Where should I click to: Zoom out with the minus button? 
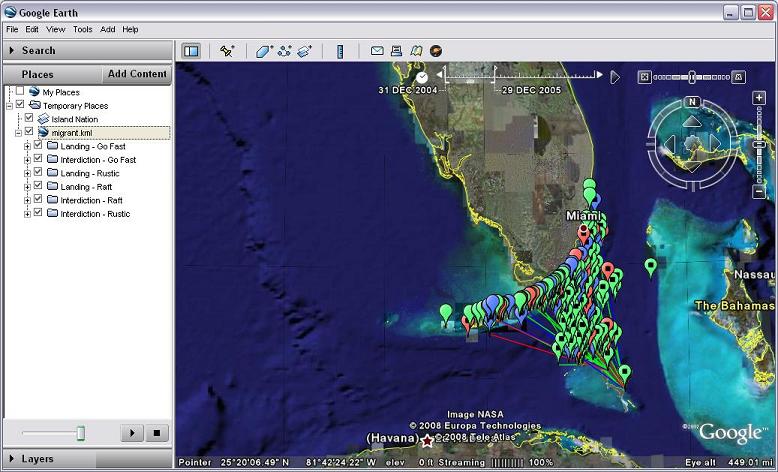[x=759, y=192]
